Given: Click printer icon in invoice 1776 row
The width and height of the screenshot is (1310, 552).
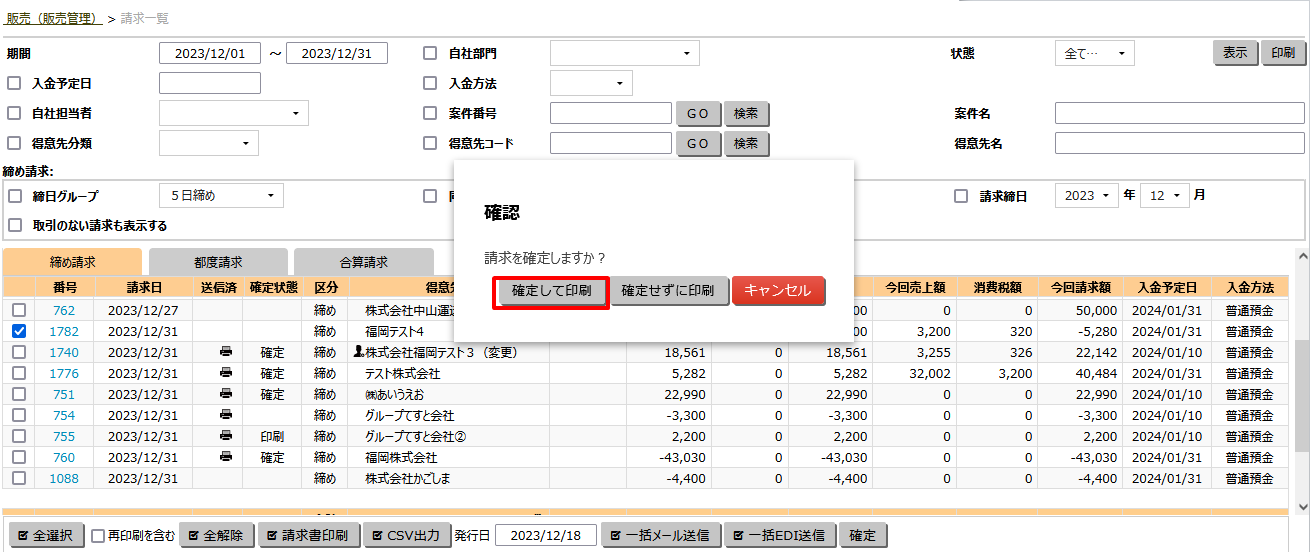Looking at the screenshot, I should [x=226, y=373].
